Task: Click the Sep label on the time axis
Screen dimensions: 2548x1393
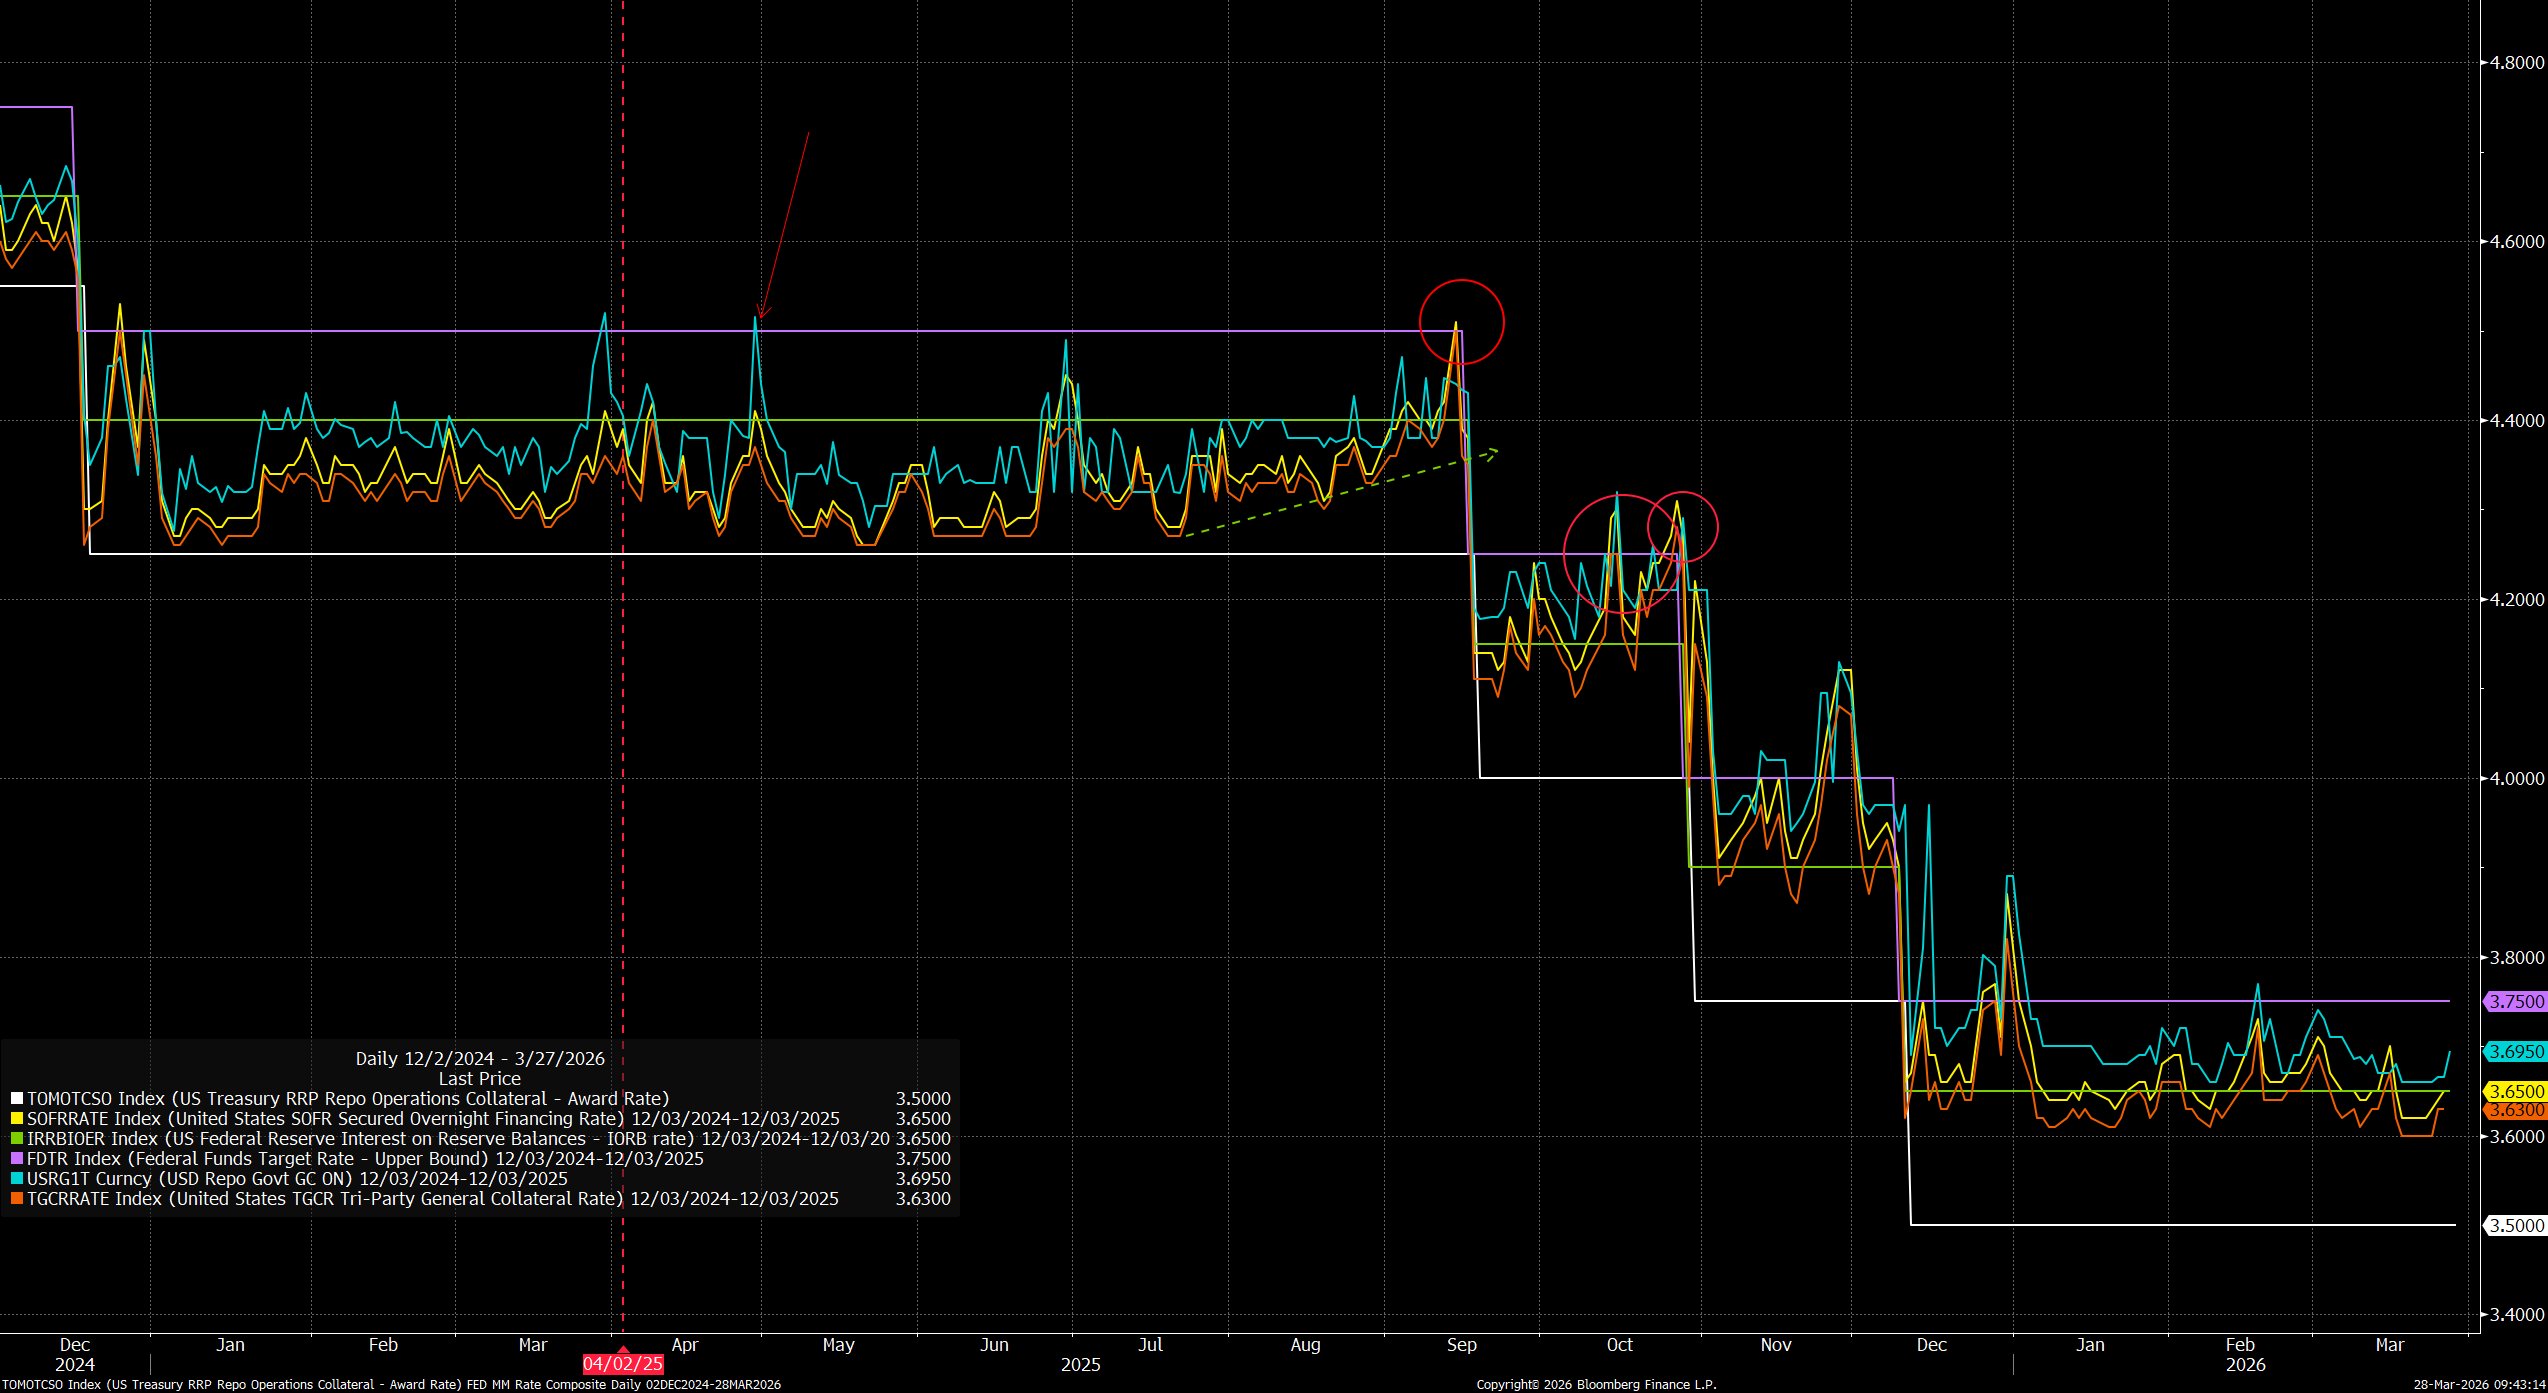Action: click(x=1461, y=1345)
